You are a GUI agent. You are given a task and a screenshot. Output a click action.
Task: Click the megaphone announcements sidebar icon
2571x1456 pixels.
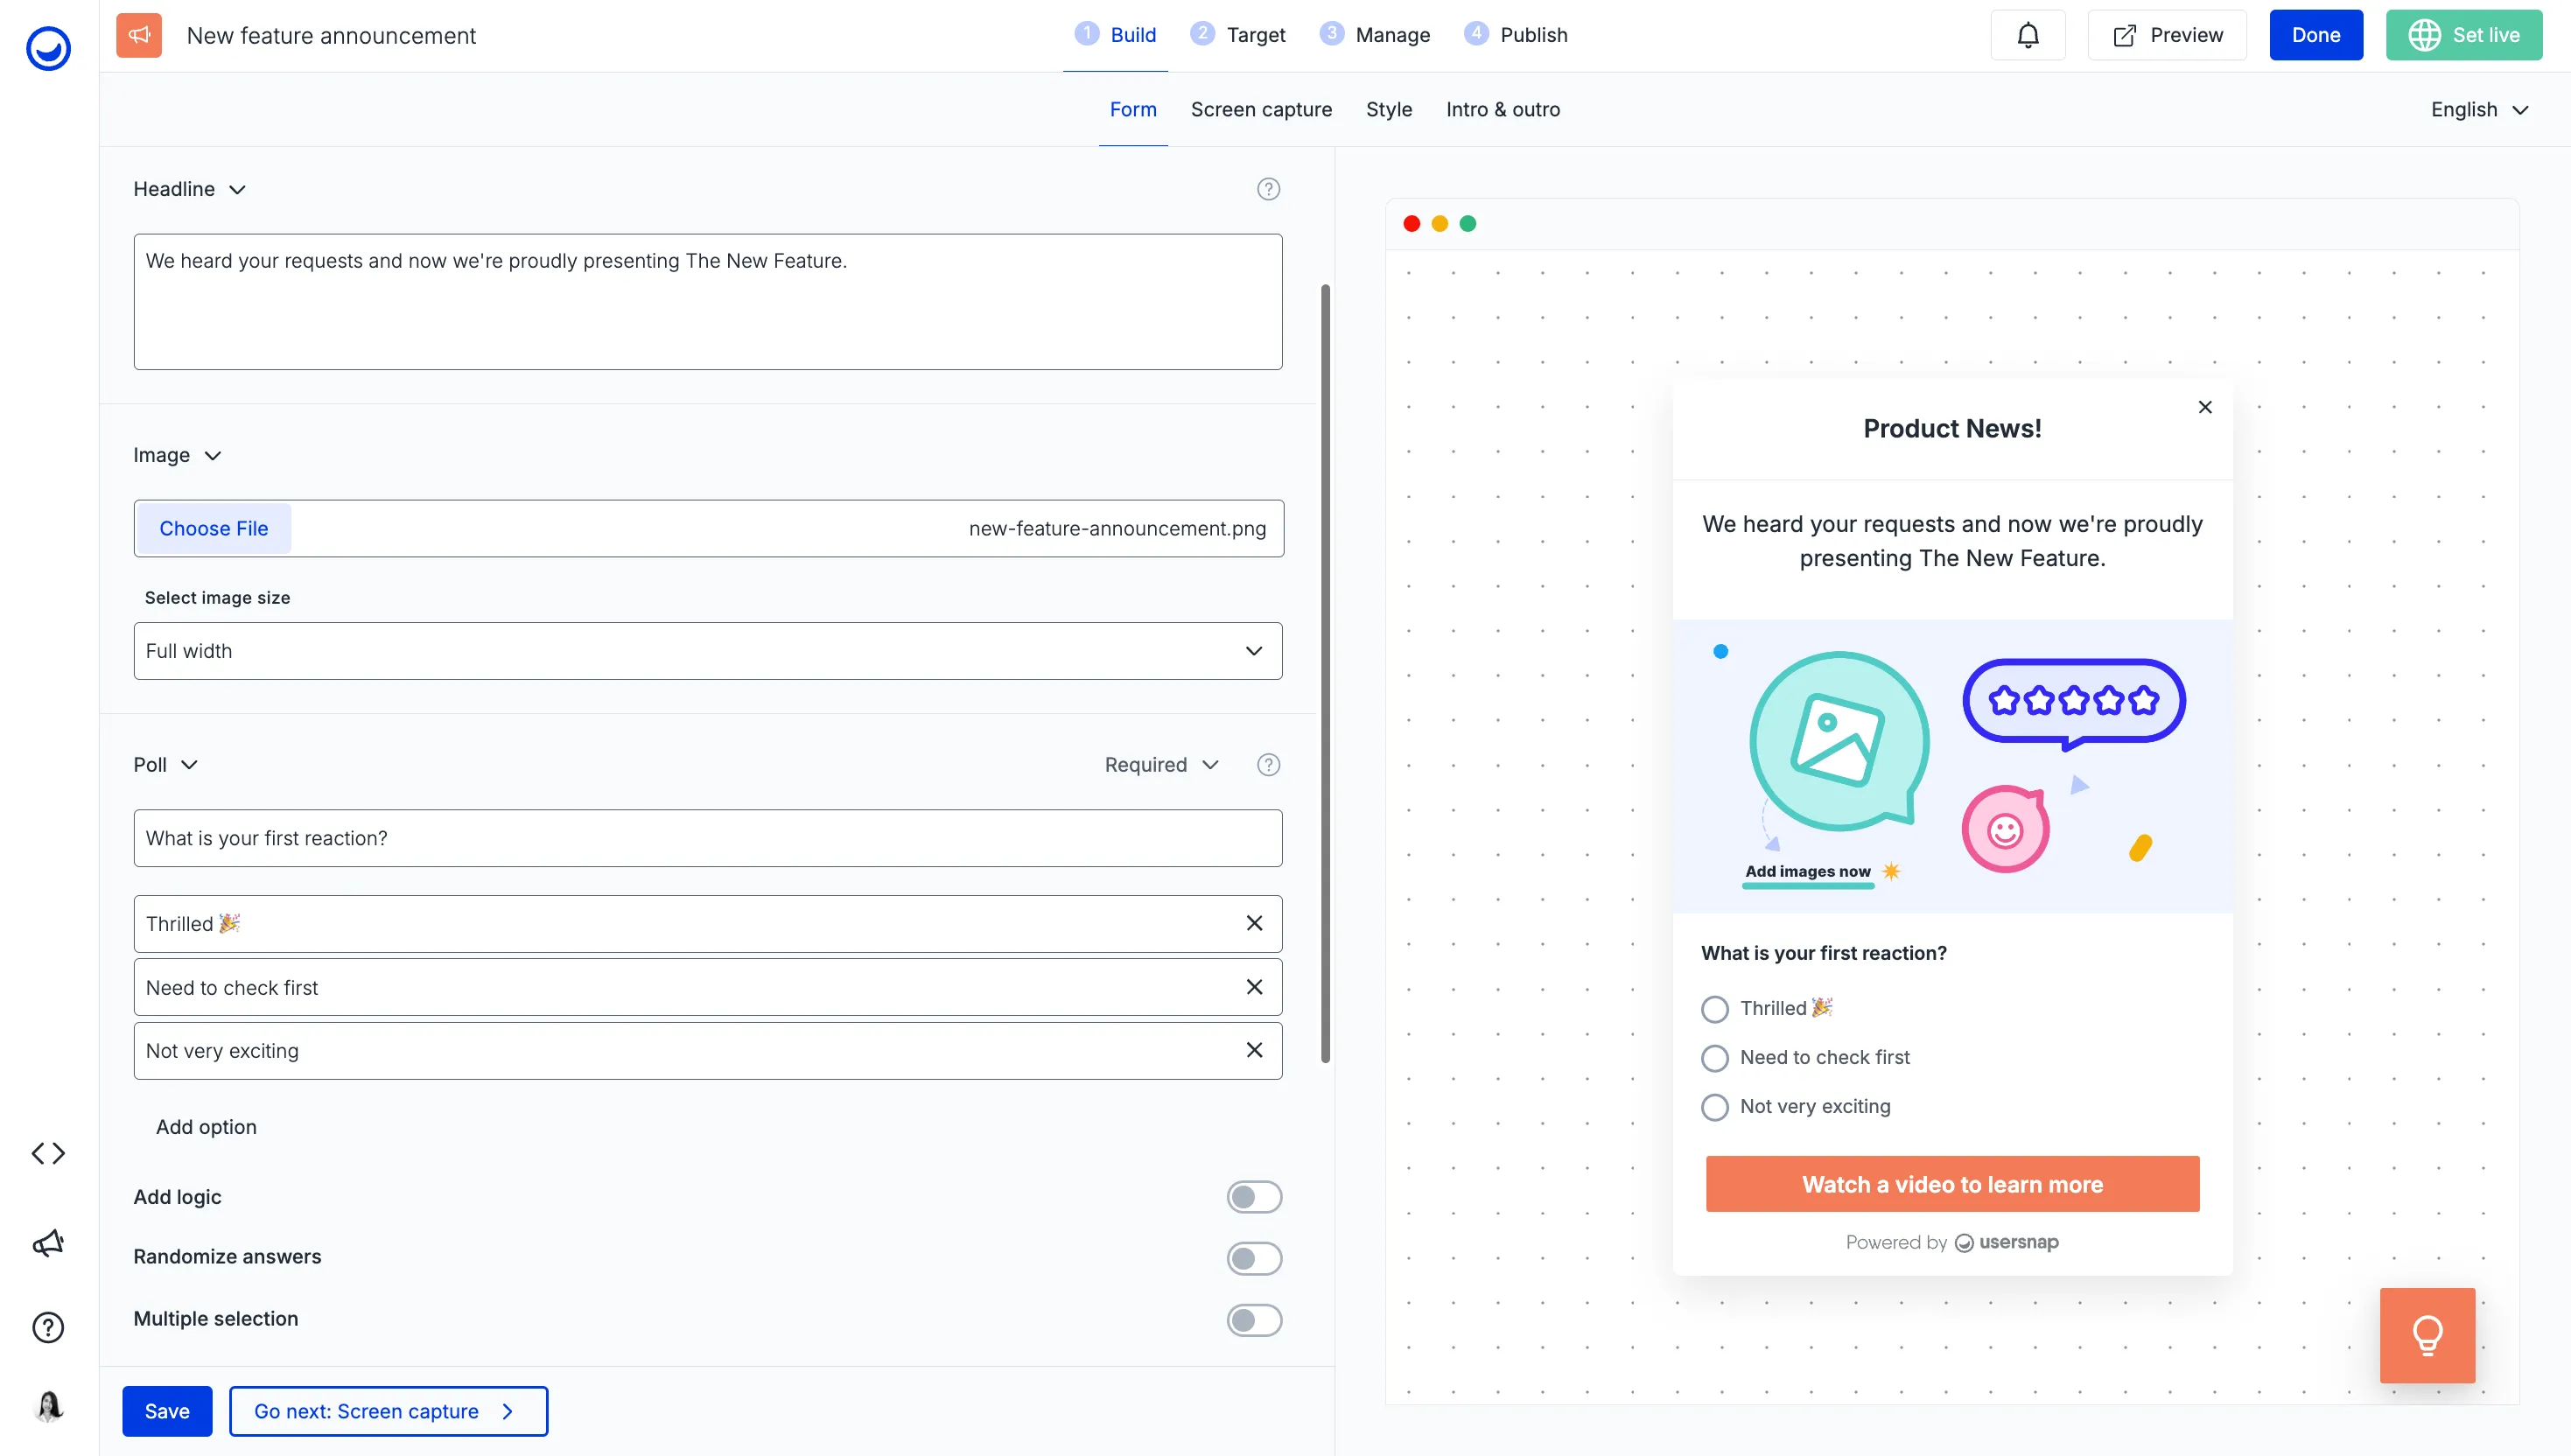pos(48,1242)
